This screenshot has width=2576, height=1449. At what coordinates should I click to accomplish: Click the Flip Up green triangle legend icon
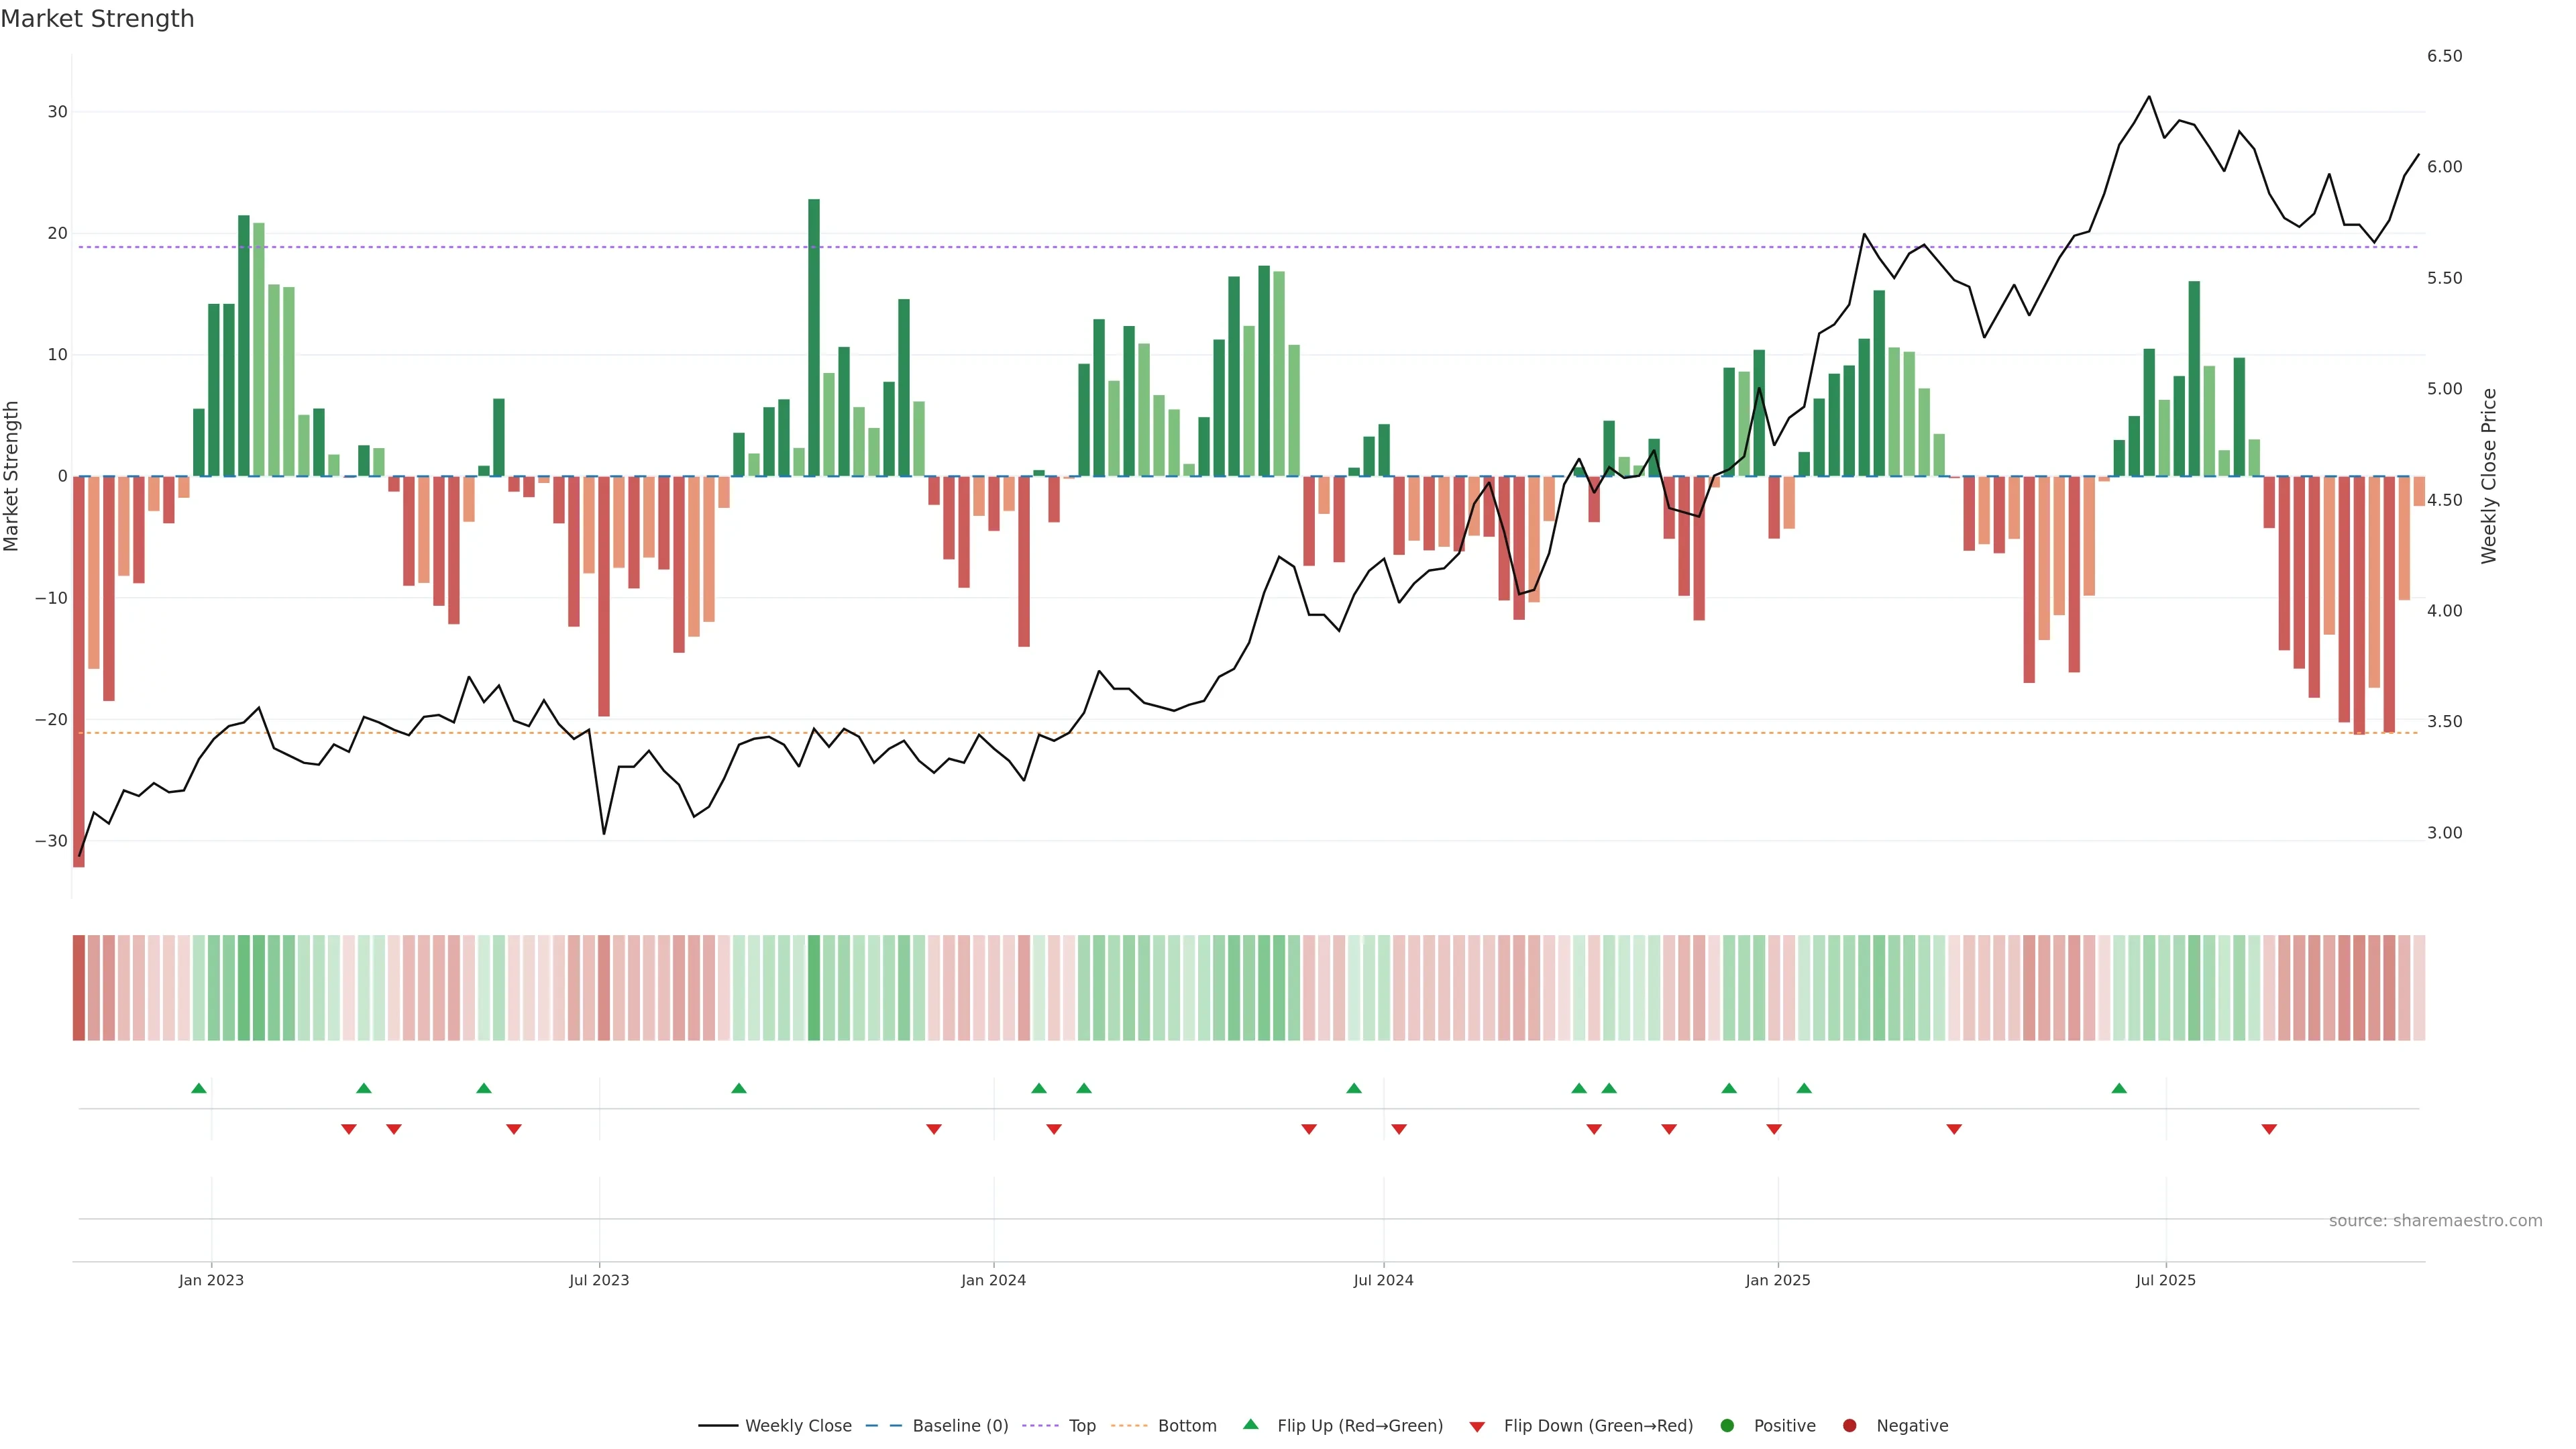(1250, 1424)
